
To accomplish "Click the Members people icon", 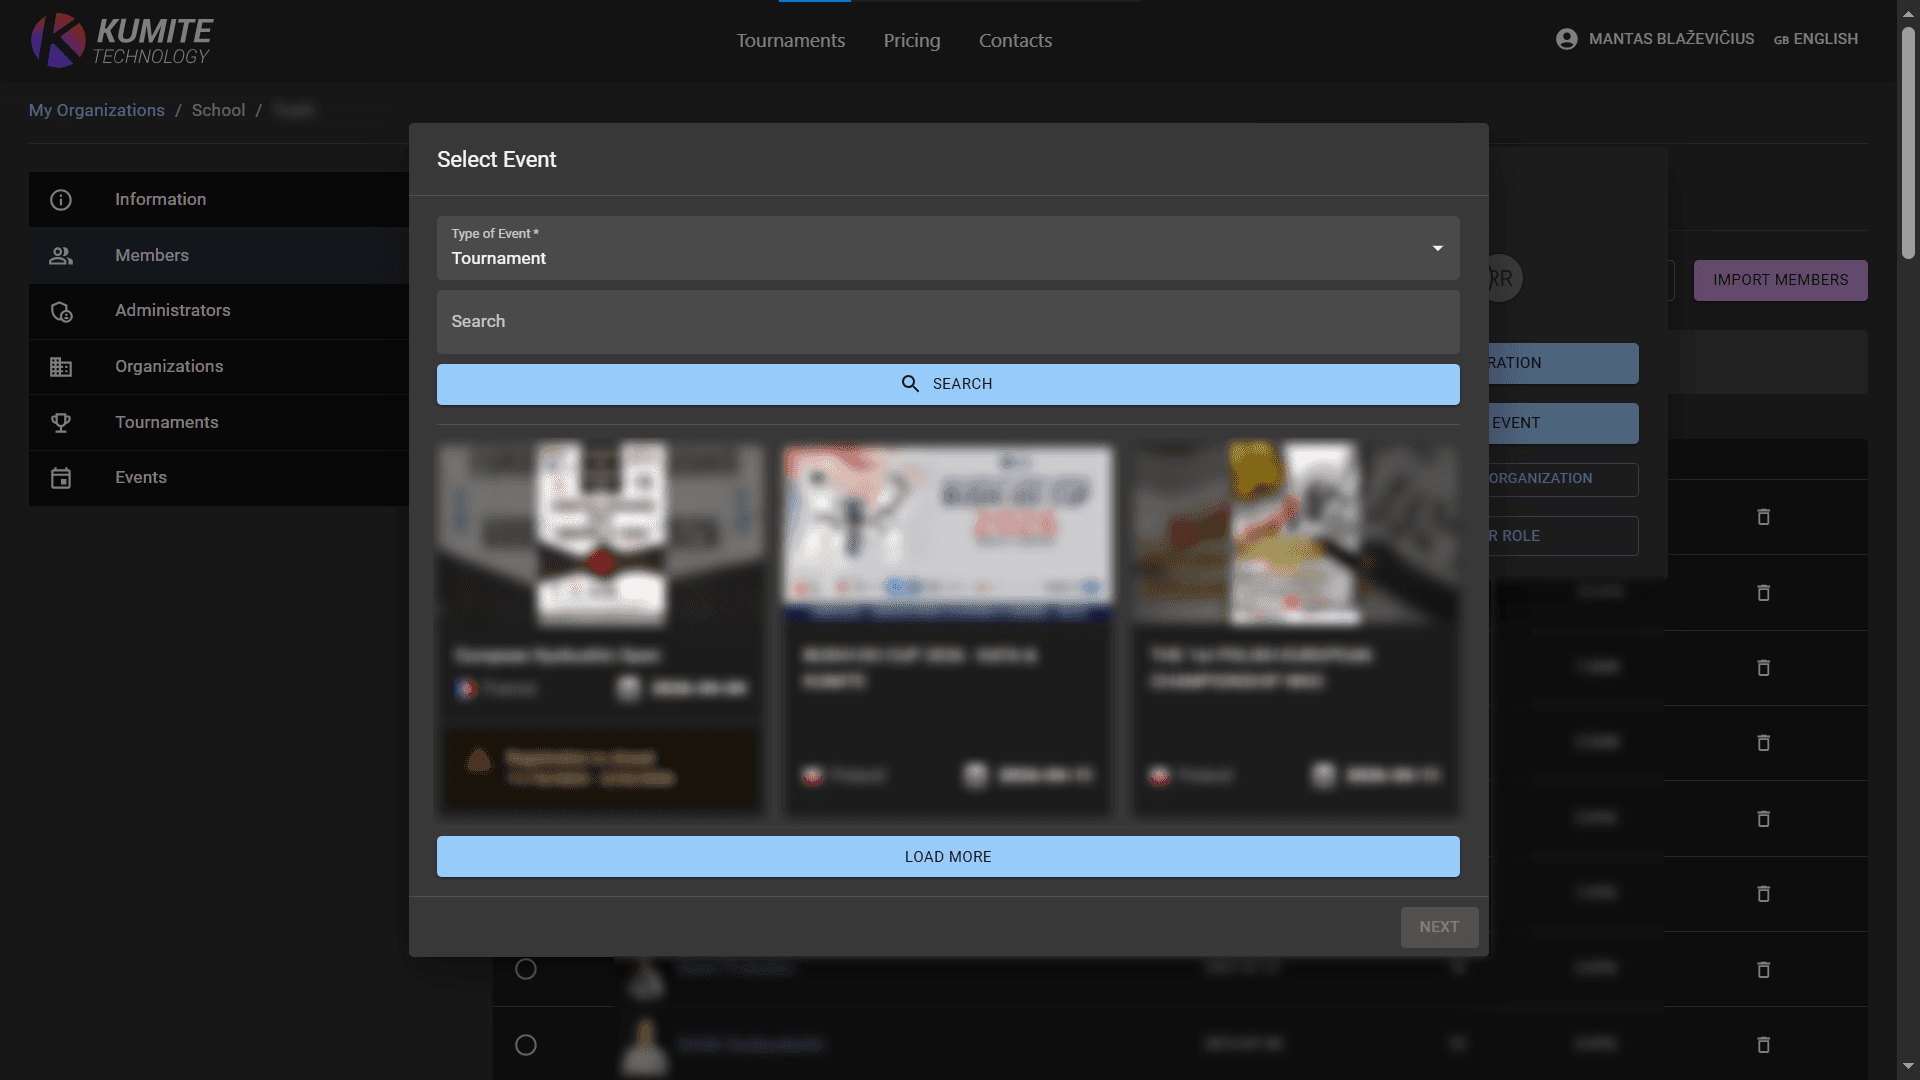I will (x=61, y=256).
